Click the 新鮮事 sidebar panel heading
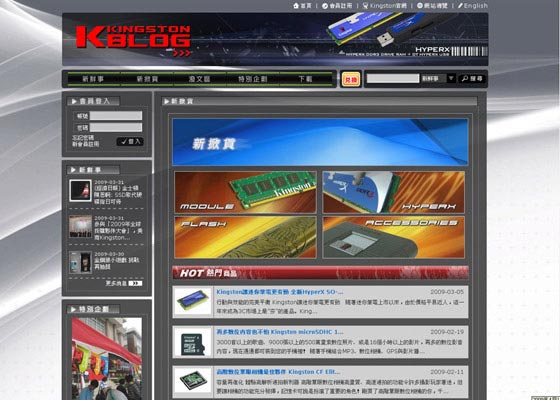The image size is (560, 400). [x=94, y=170]
